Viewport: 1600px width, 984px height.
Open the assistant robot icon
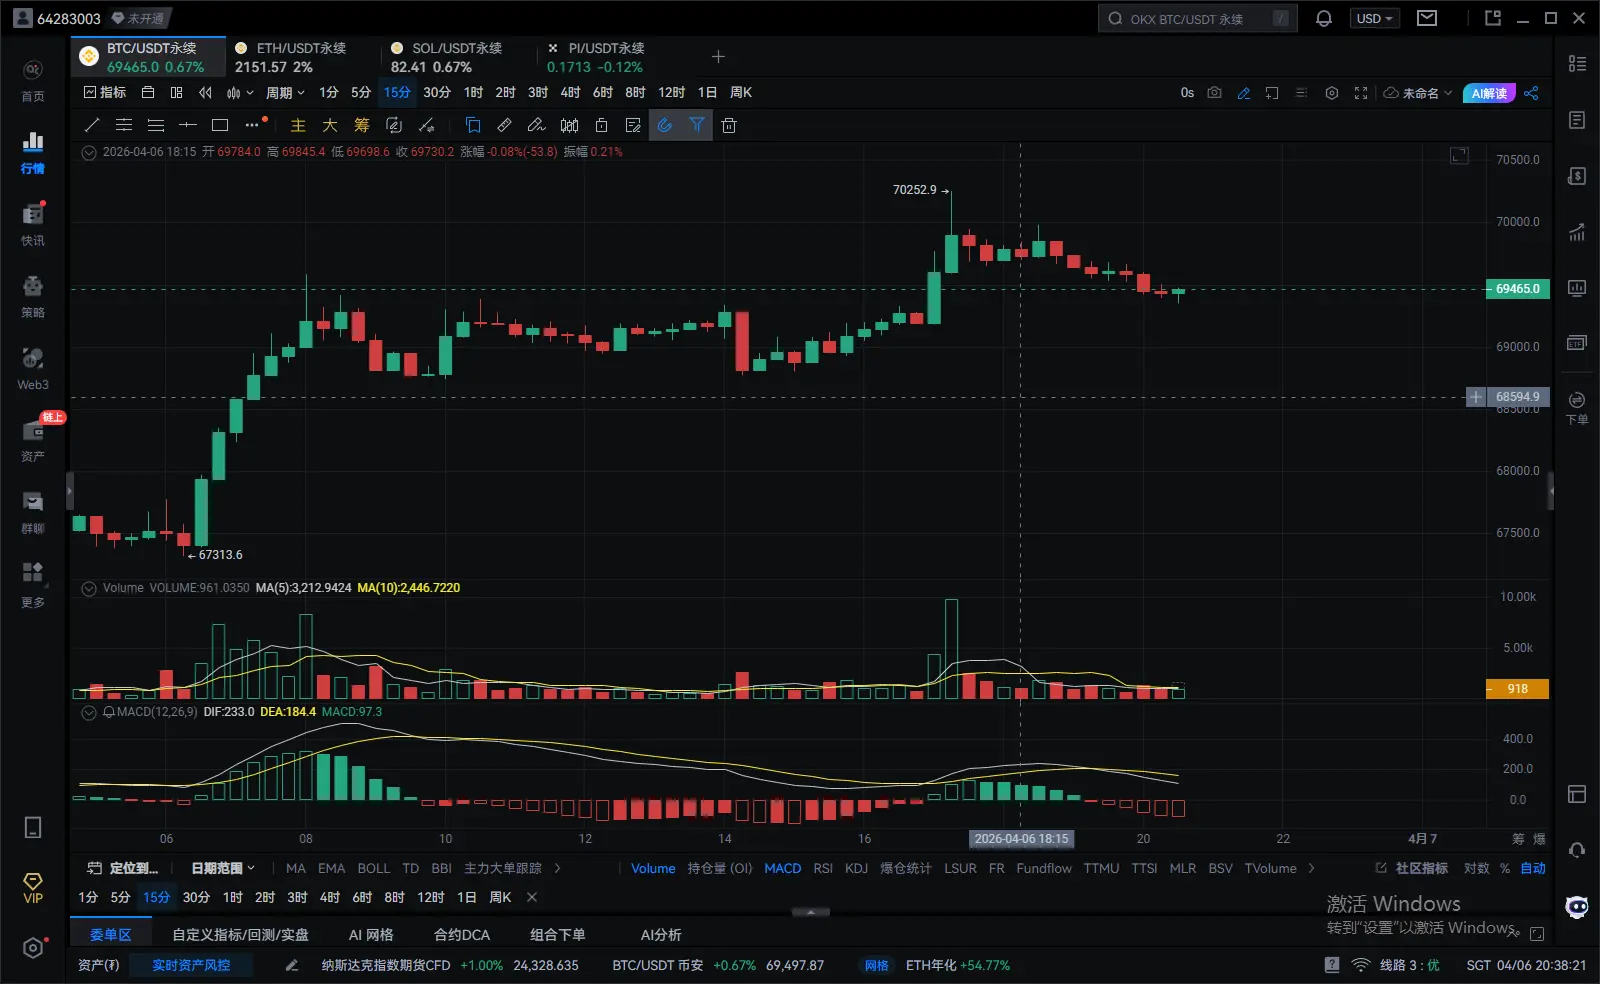[1577, 907]
